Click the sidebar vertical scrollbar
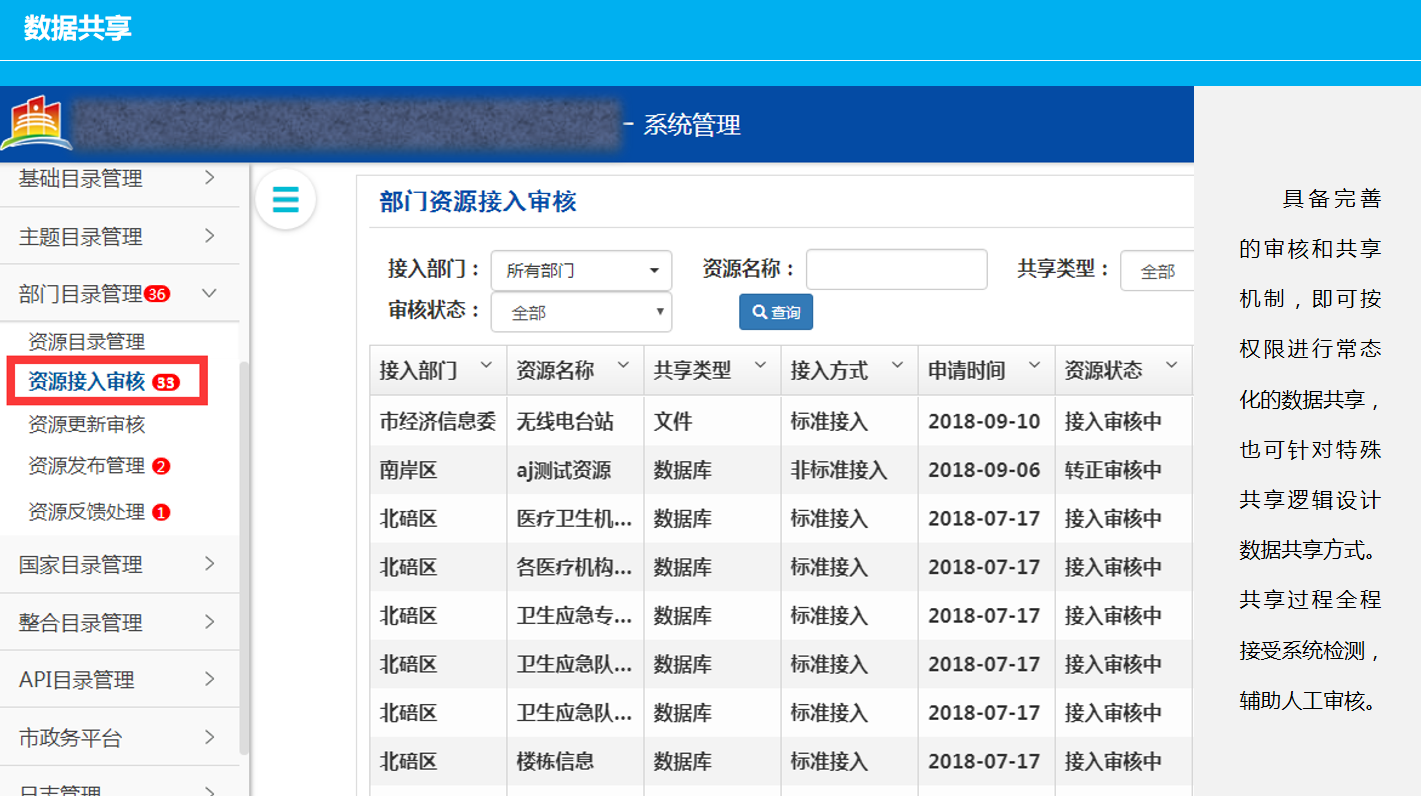The image size is (1421, 796). [245, 550]
